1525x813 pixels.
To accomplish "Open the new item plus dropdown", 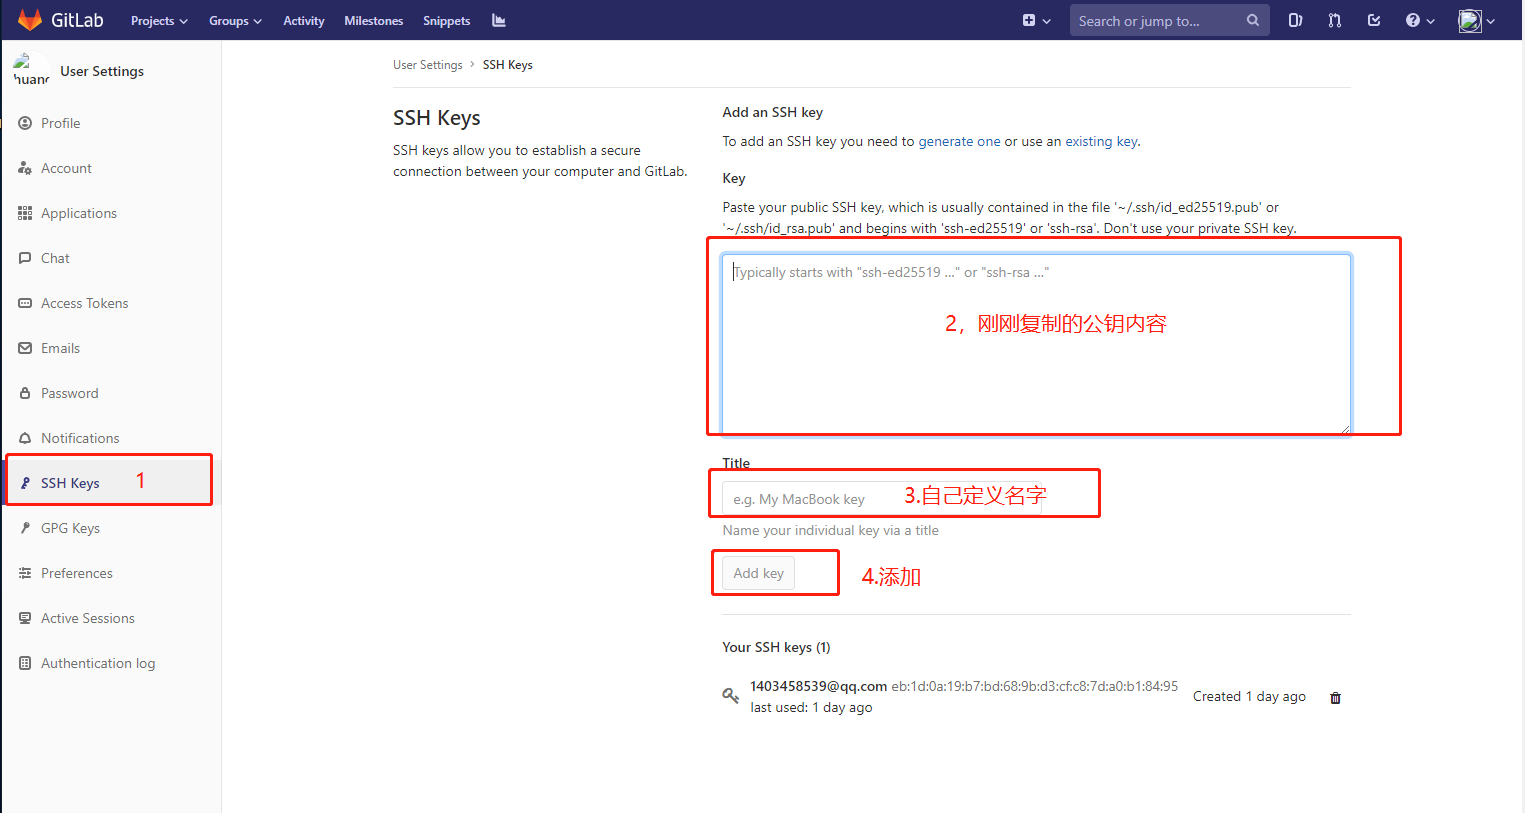I will click(x=1036, y=20).
